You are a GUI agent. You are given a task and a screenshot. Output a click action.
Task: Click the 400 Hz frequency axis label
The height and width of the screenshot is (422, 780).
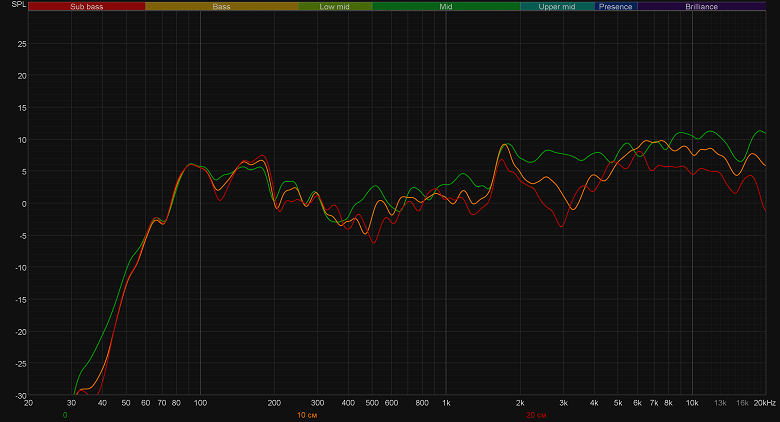click(x=348, y=403)
